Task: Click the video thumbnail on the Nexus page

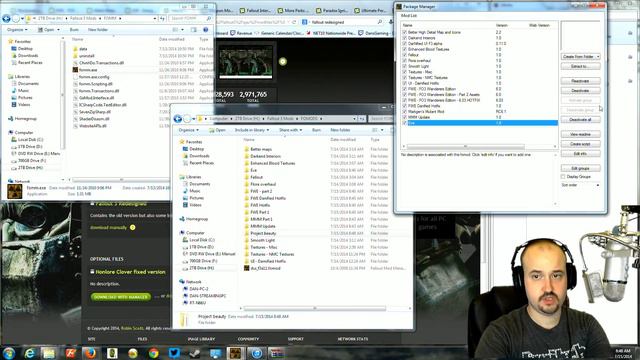Action: [246, 62]
